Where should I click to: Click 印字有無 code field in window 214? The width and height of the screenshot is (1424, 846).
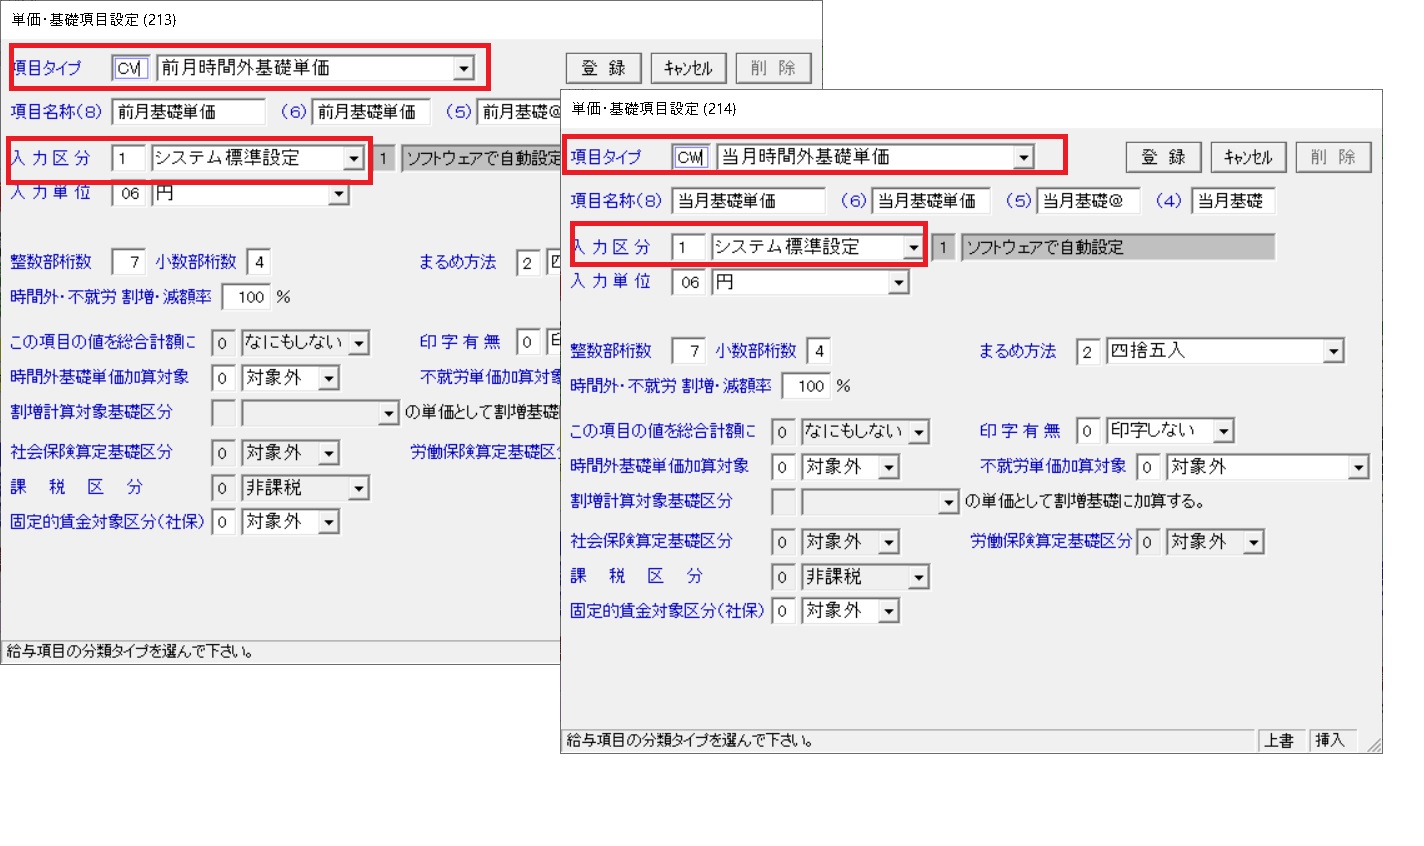point(1088,432)
